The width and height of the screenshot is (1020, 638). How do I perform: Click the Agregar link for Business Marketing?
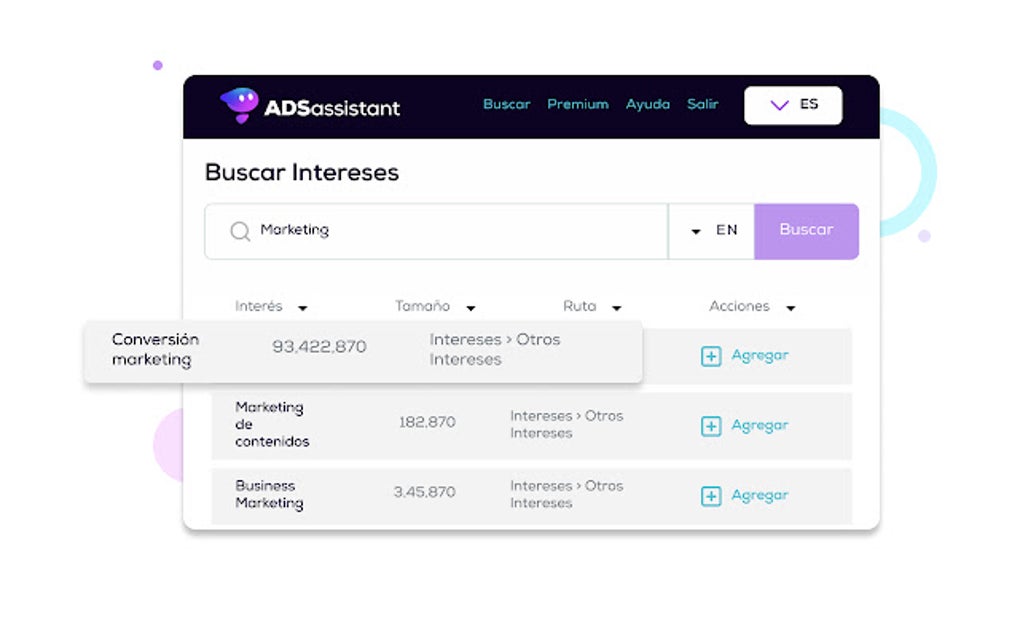pos(759,495)
